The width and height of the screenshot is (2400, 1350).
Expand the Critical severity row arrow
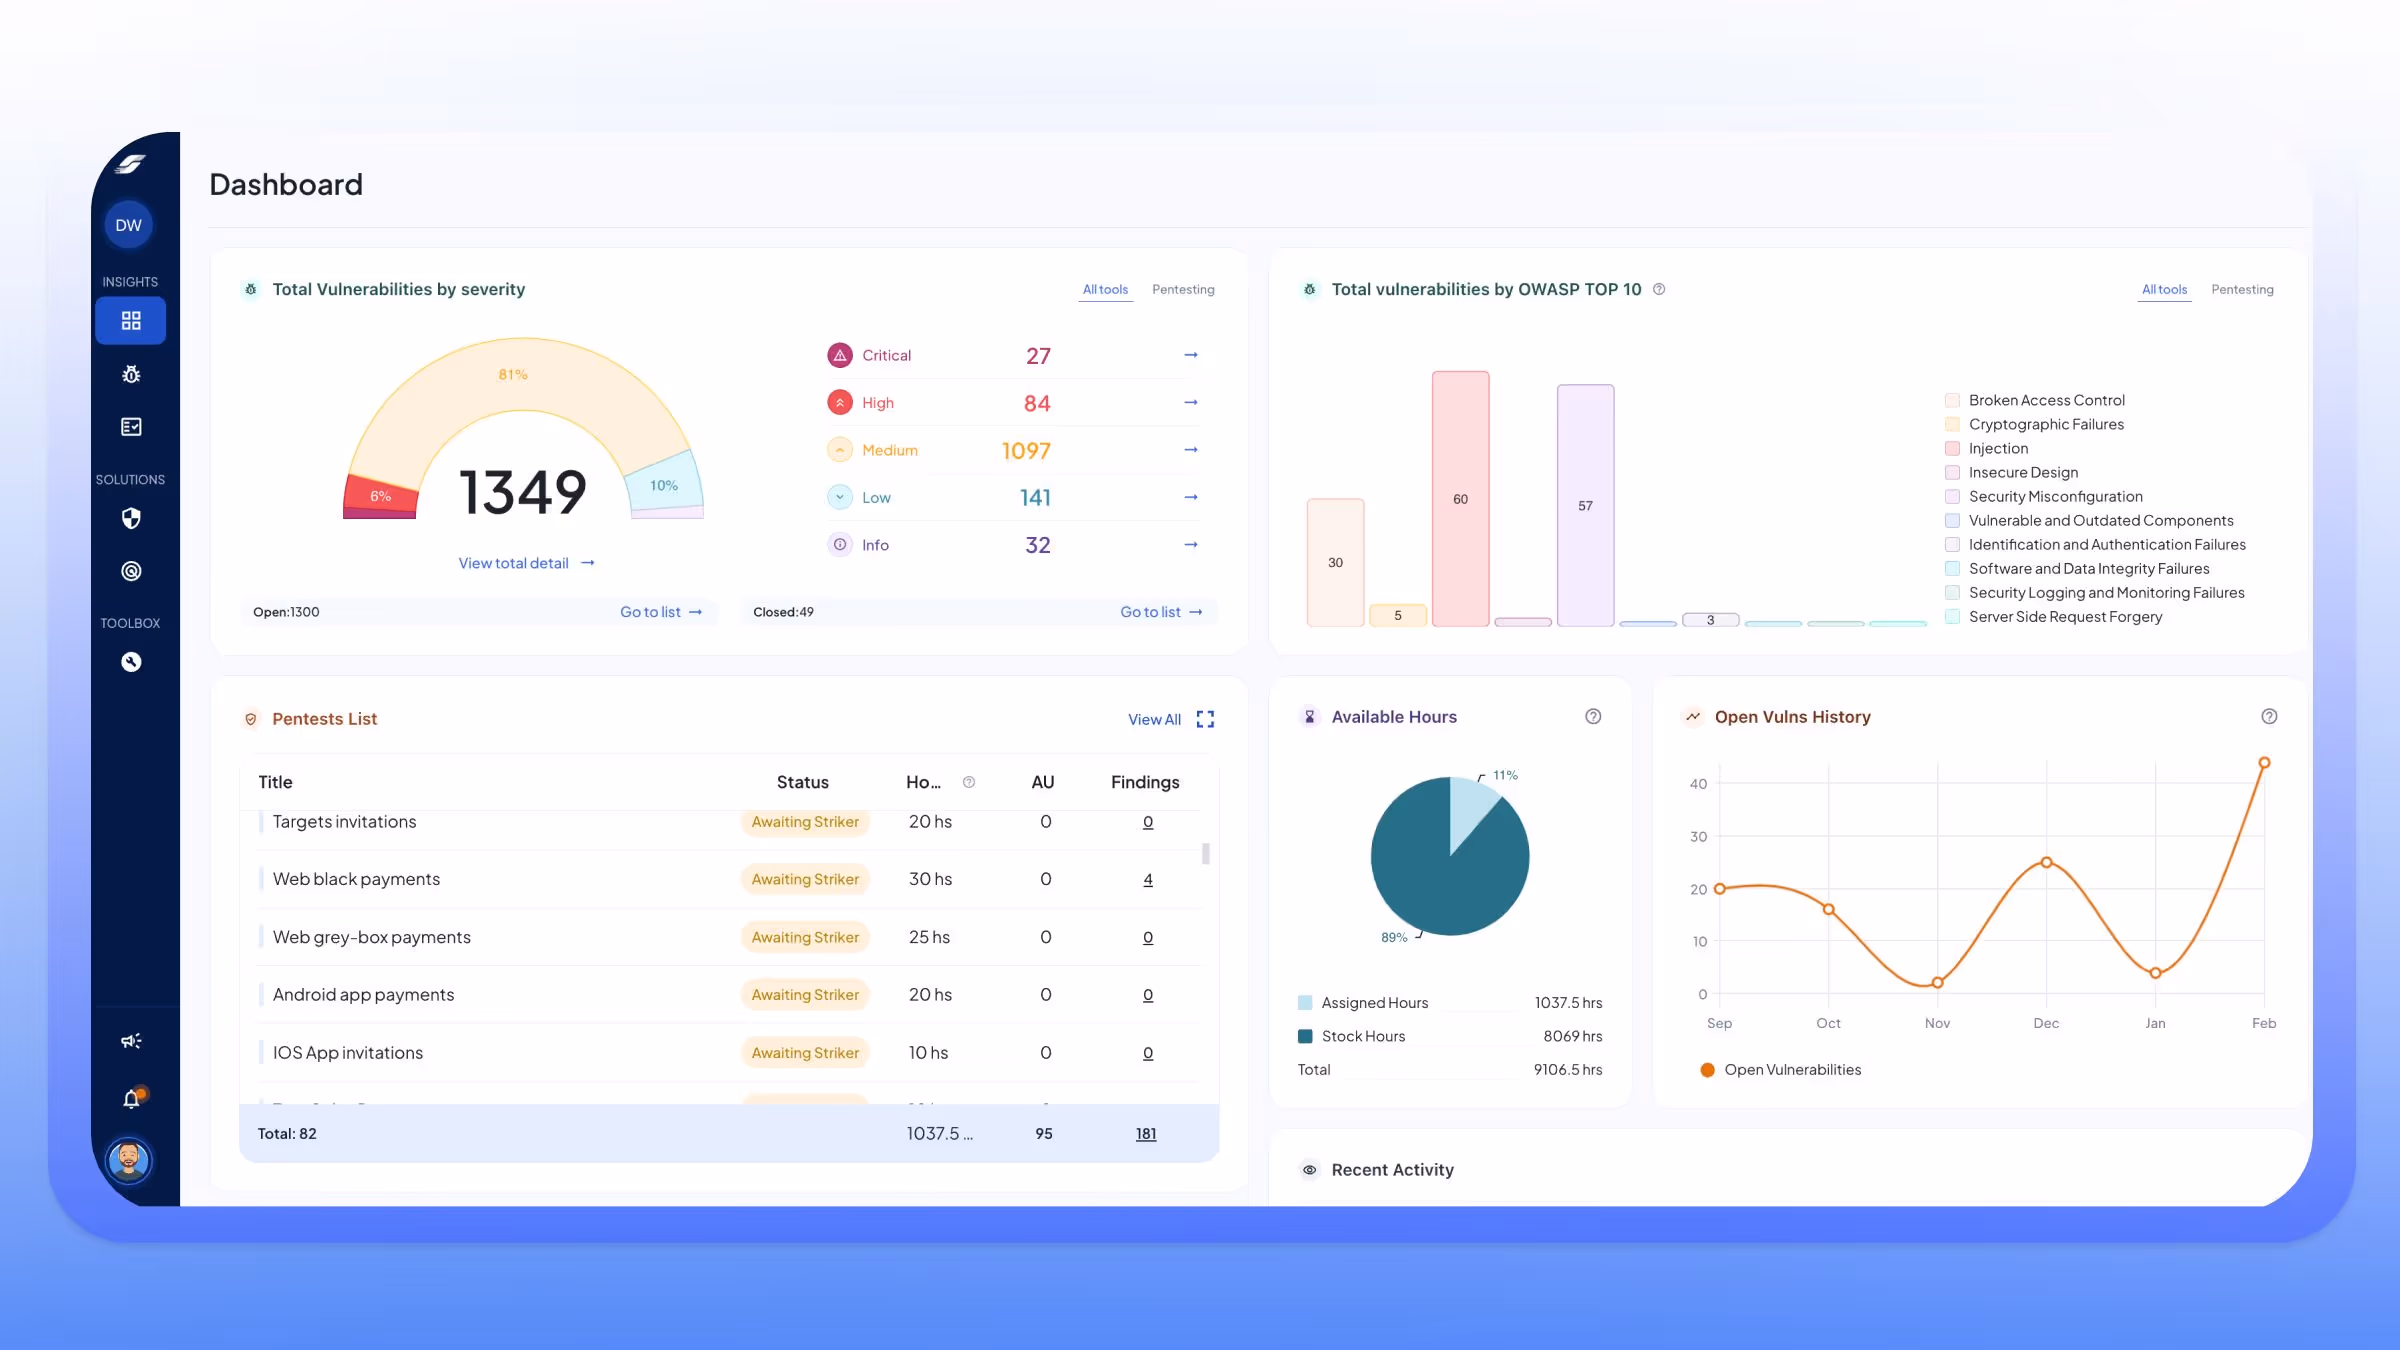(1190, 355)
